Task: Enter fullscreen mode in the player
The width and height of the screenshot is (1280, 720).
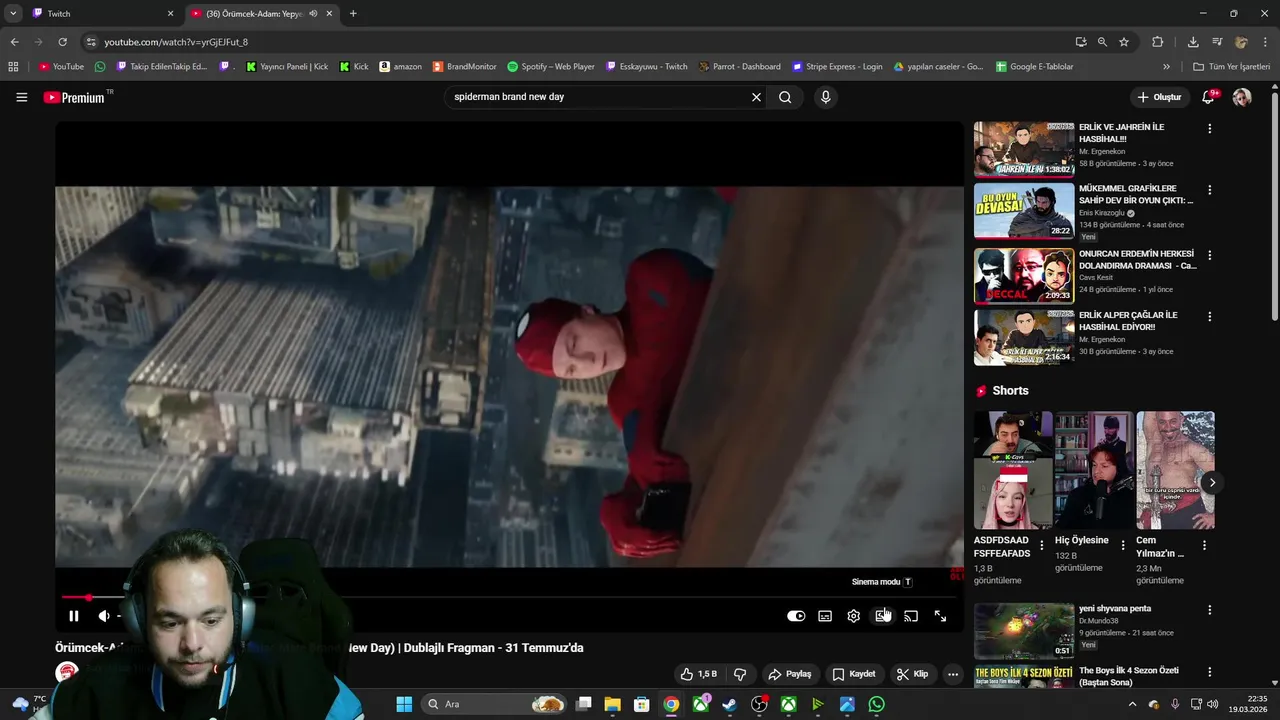Action: click(x=940, y=616)
